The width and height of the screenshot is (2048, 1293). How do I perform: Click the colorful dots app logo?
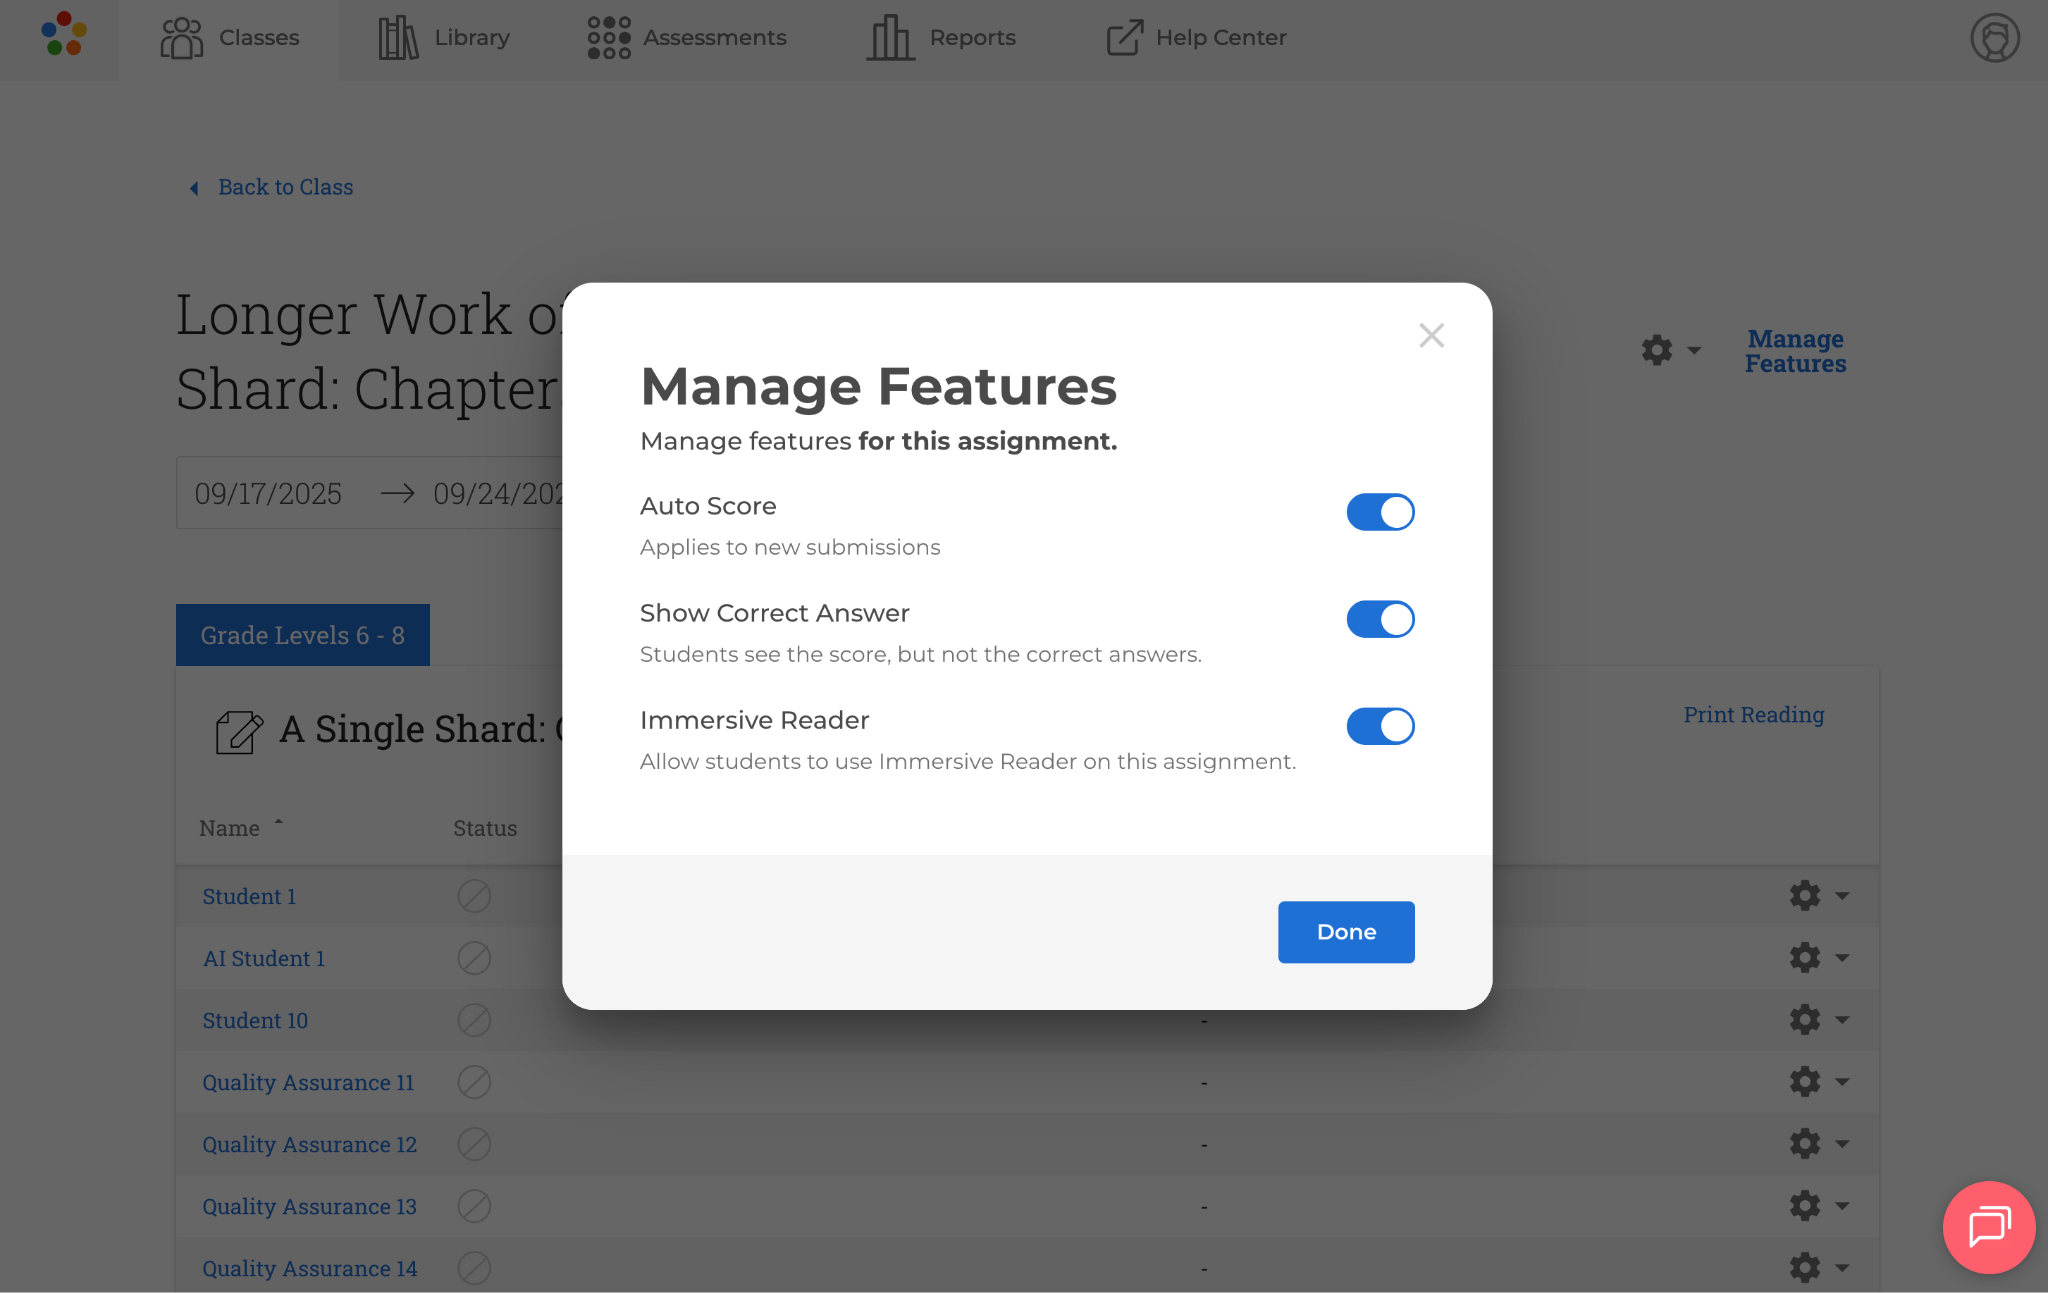64,35
